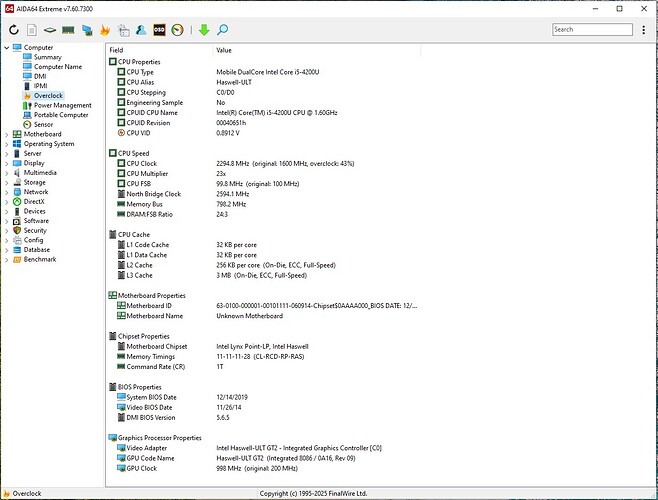
Task: Expand the Motherboard tree node
Action: (6, 134)
